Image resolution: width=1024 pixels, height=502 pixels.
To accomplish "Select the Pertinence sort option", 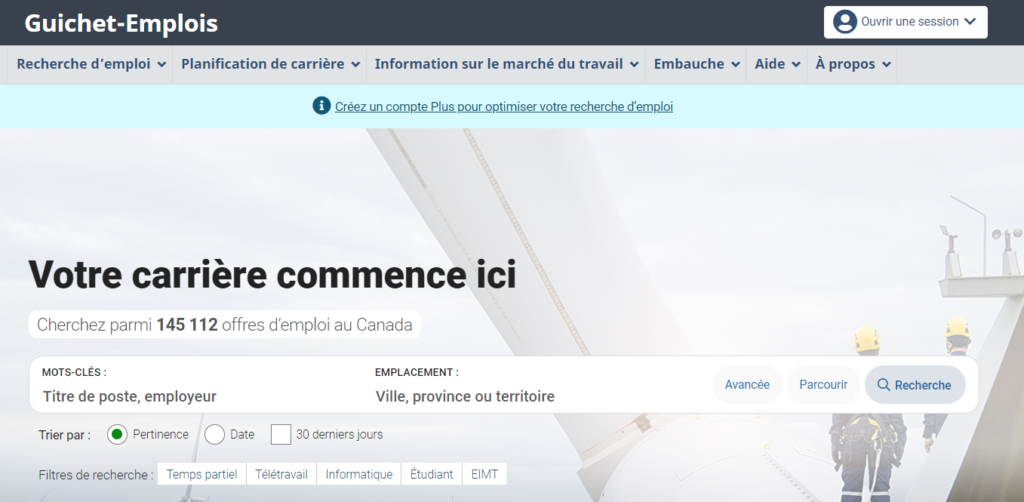I will (117, 435).
